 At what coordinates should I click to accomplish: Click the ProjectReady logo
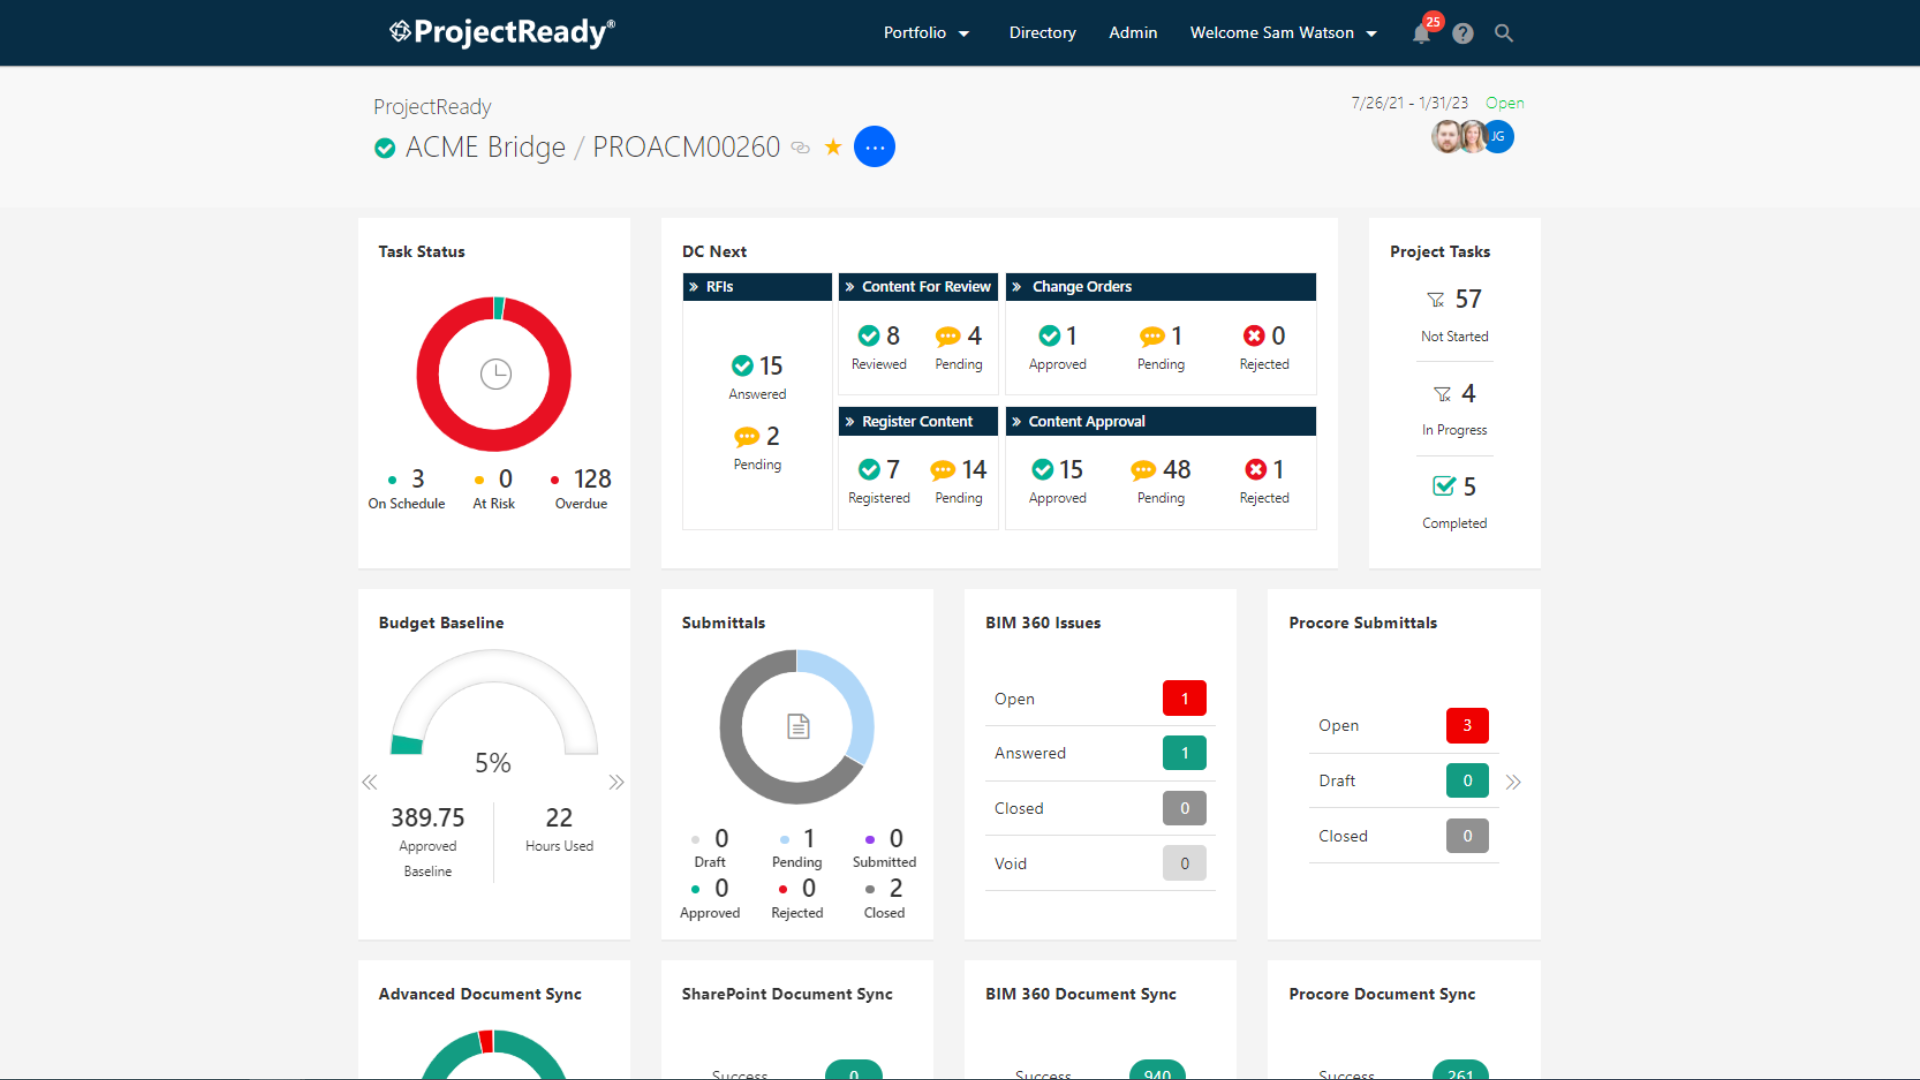(x=501, y=32)
